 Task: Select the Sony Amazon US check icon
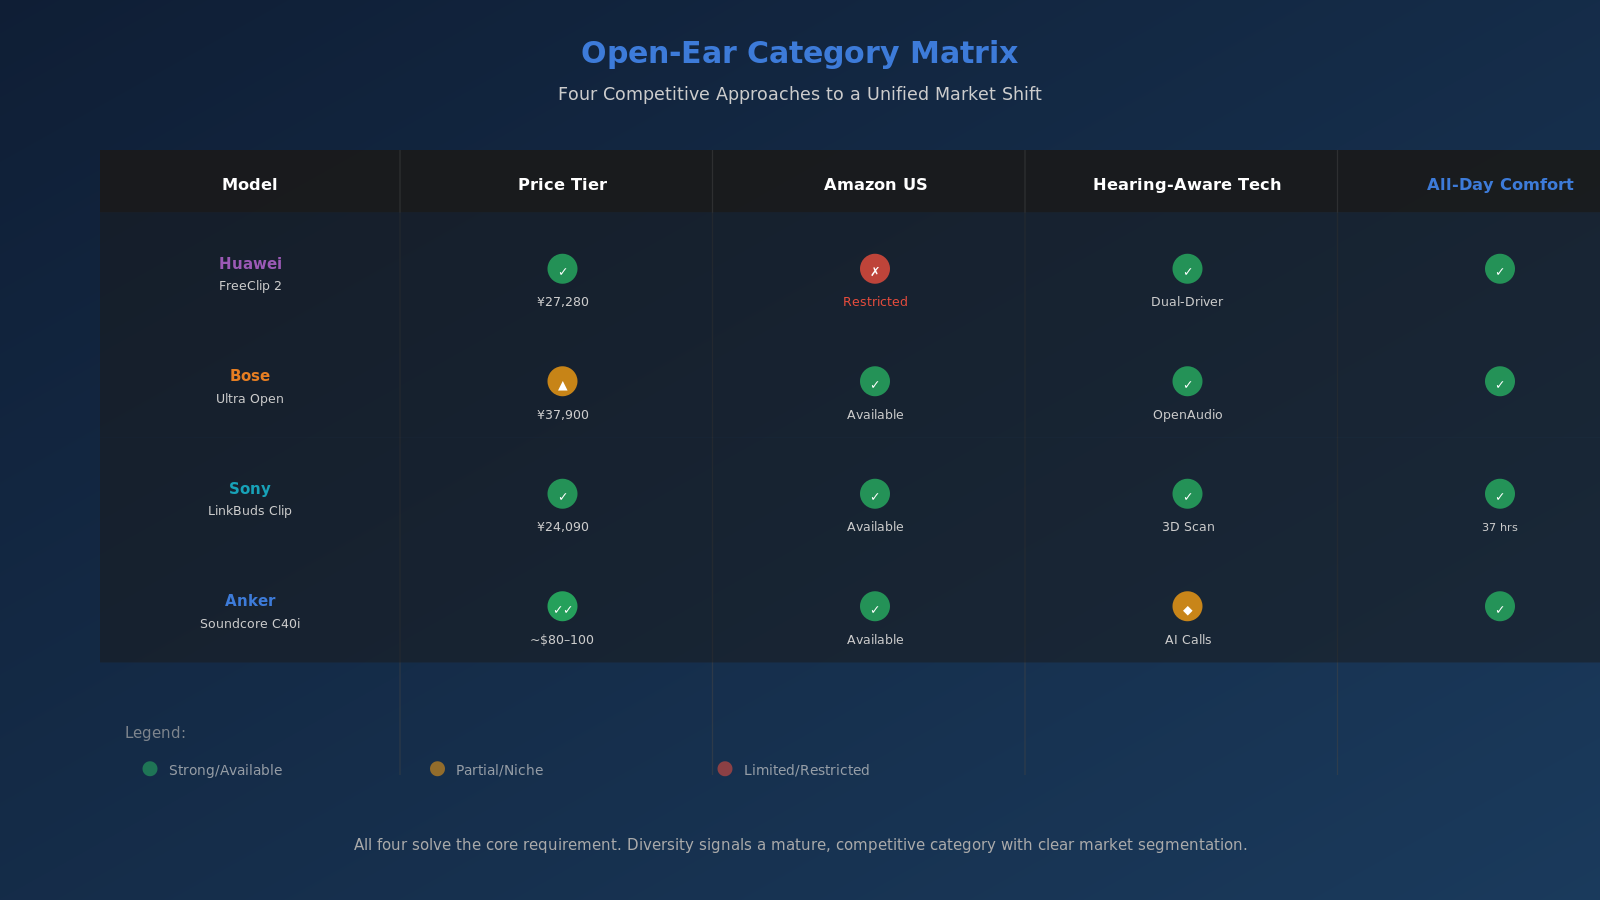click(x=875, y=494)
